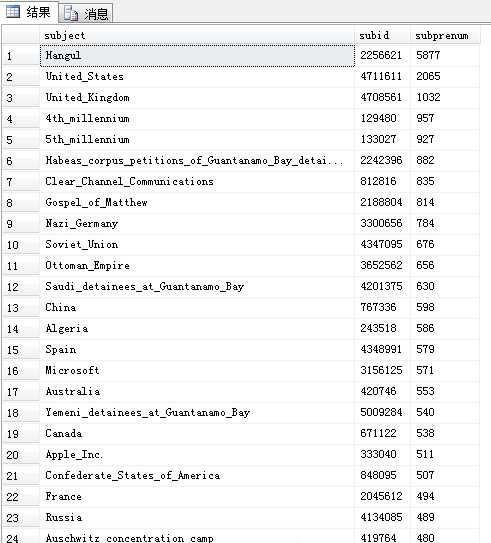Select Clear_Channel_Communications cell
Viewport: 491px width, 543px height.
[x=197, y=181]
